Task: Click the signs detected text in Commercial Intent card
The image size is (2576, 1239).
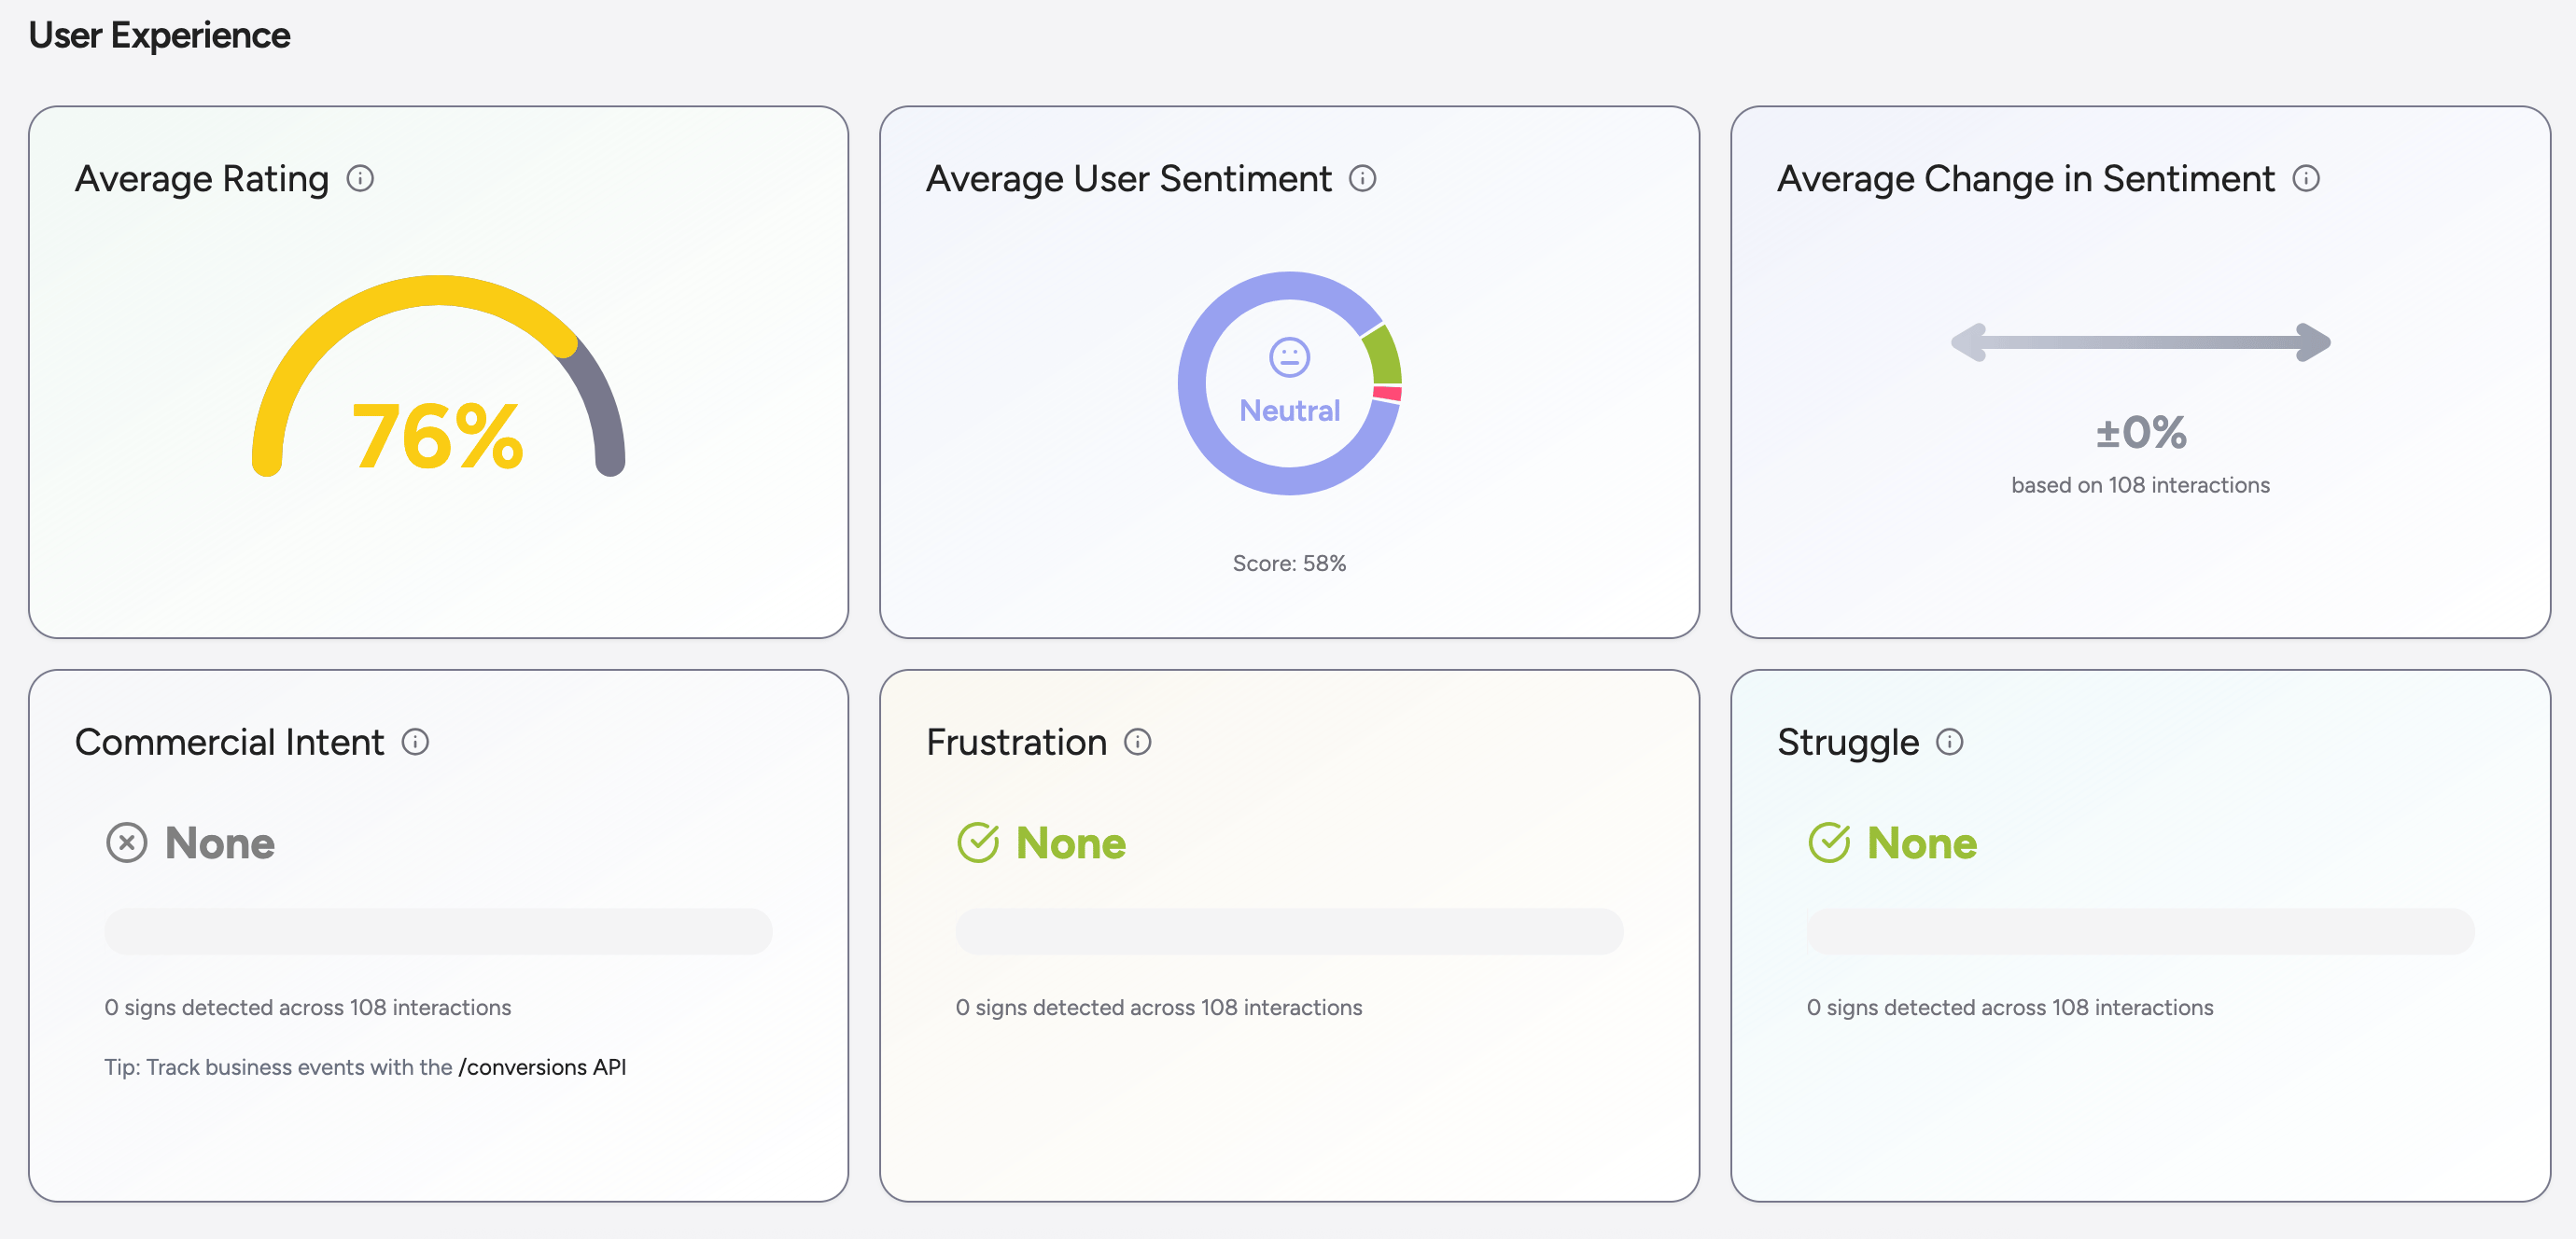Action: pos(308,1007)
